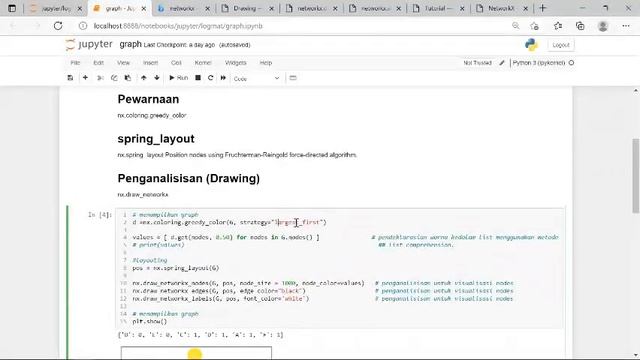Open the Insert menu
Viewport: 640px width, 360px height.
150,63
